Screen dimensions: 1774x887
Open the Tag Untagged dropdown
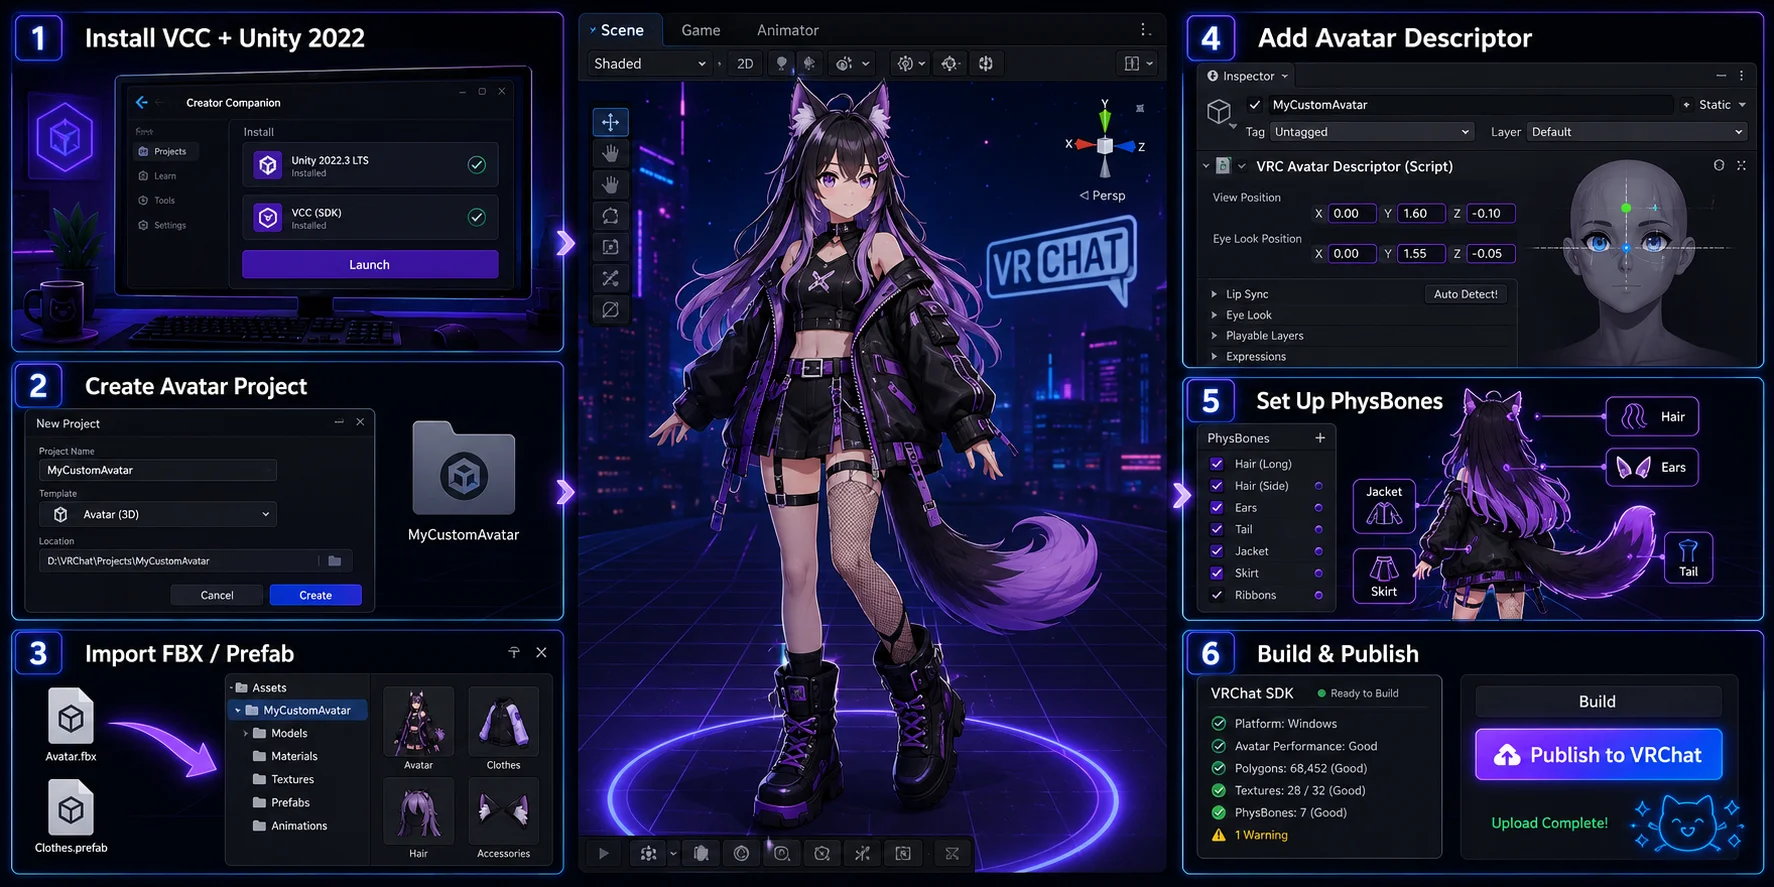(x=1372, y=132)
